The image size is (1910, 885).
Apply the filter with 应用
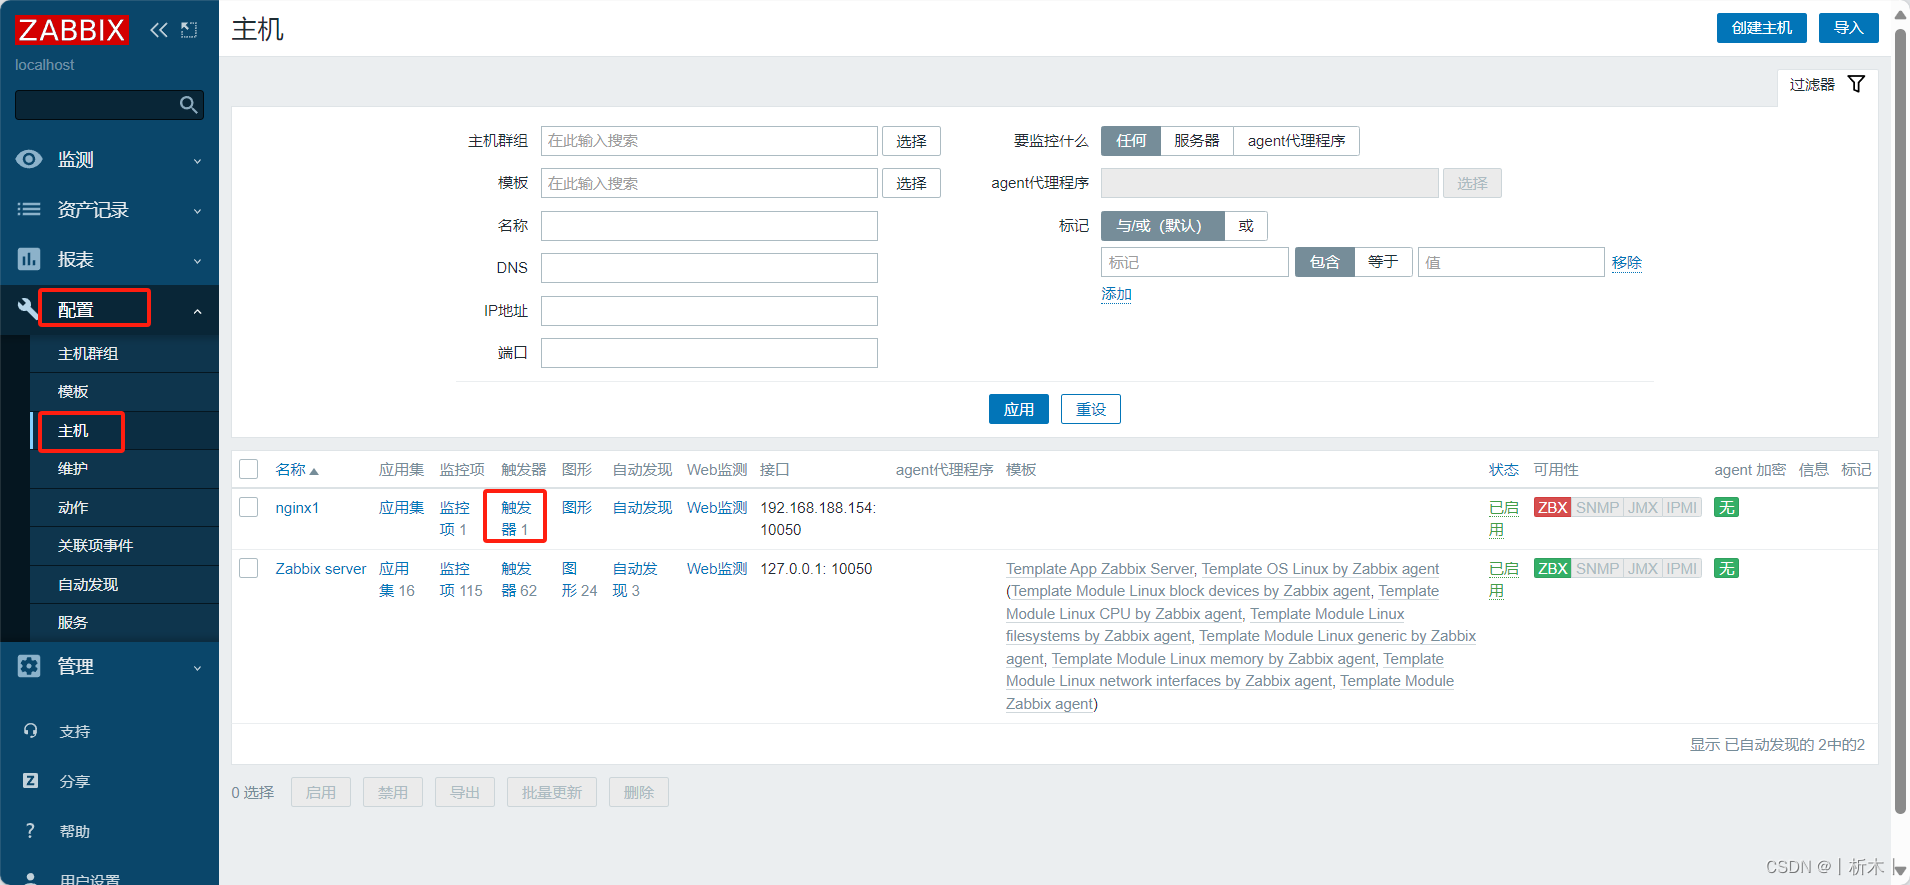[x=1019, y=409]
